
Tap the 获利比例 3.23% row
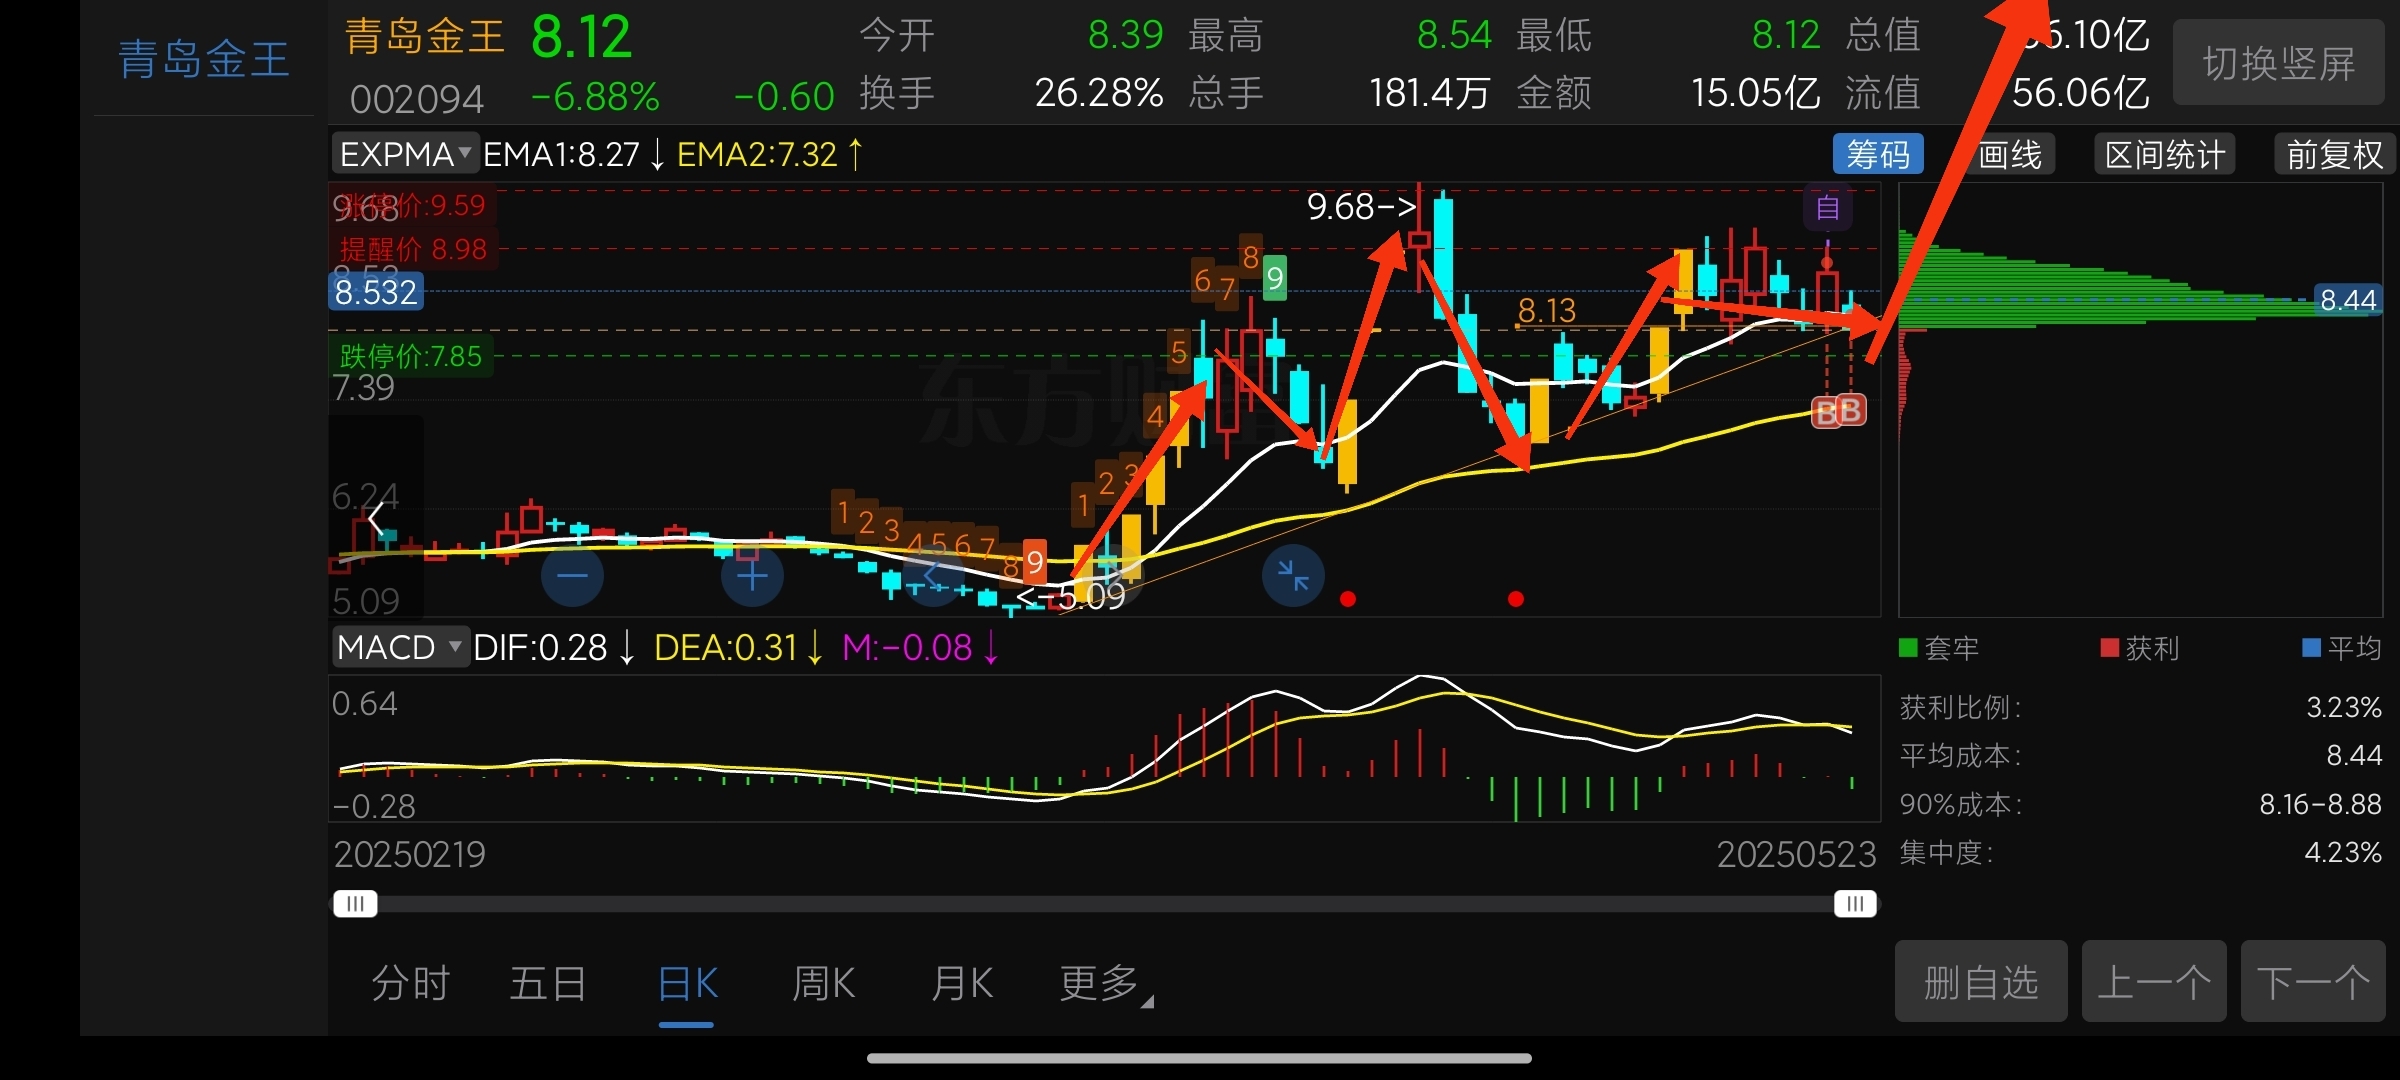(x=2140, y=707)
